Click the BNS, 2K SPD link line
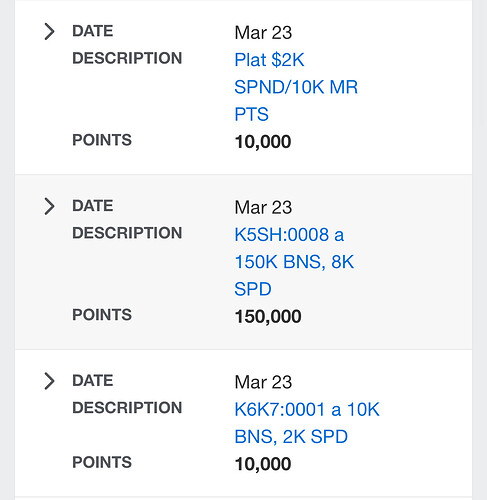 pyautogui.click(x=291, y=437)
